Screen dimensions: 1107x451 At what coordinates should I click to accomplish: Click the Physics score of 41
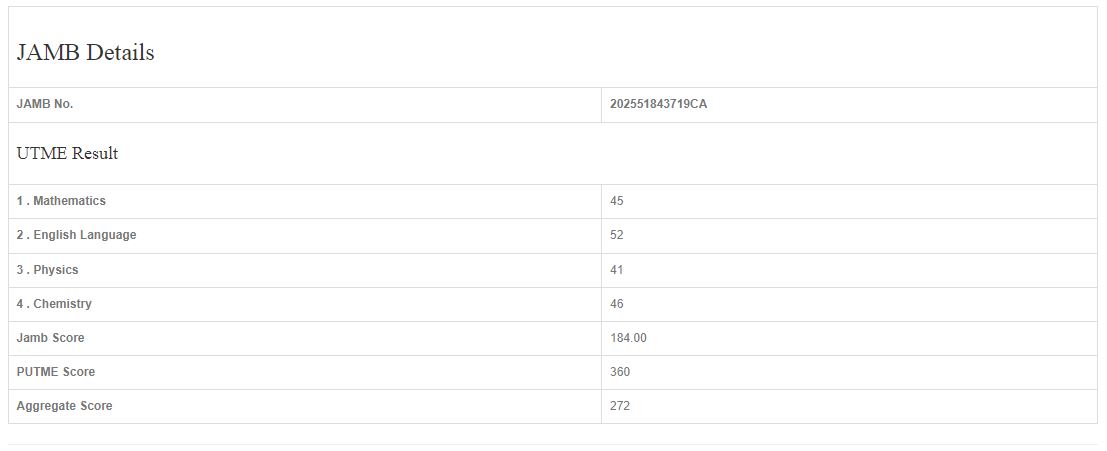click(x=617, y=270)
